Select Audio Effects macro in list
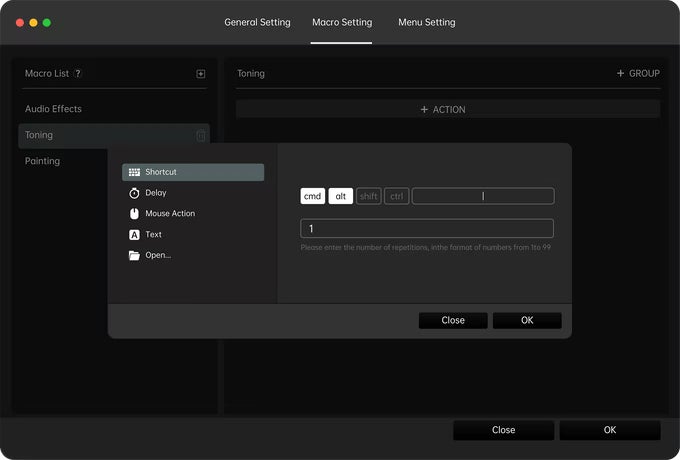The image size is (680, 460). pos(54,109)
